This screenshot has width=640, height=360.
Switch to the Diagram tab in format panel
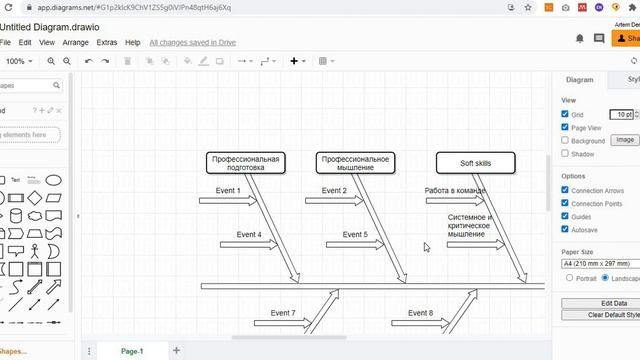click(x=580, y=80)
